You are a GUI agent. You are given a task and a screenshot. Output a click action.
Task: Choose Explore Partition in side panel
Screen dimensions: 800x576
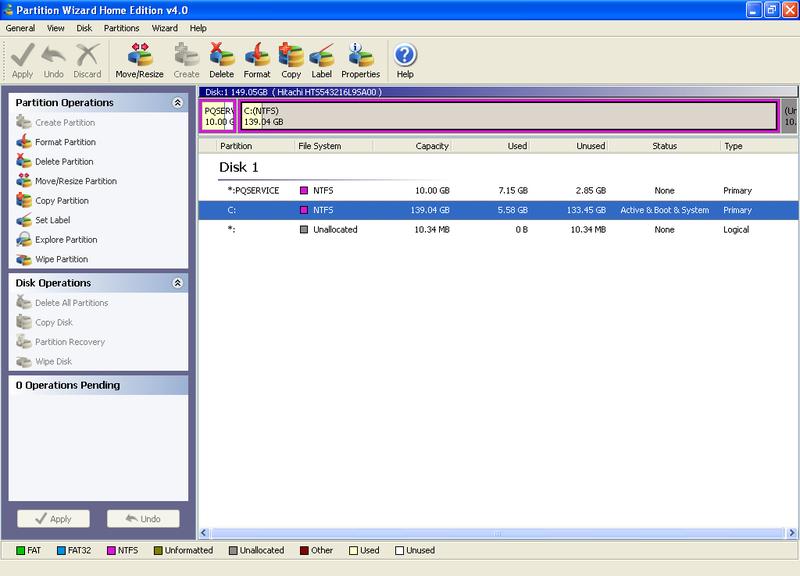pos(57,239)
